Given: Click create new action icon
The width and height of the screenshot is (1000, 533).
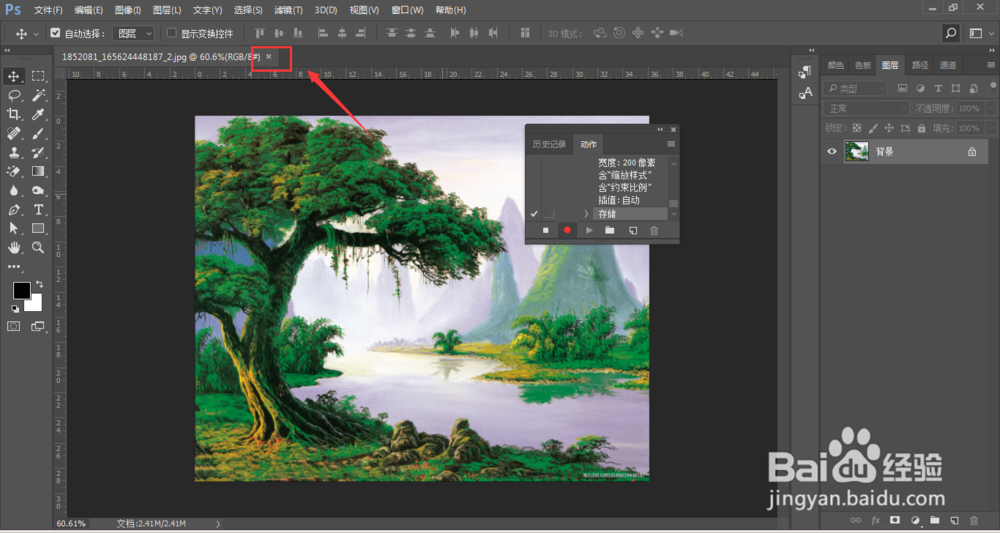Looking at the screenshot, I should [x=632, y=230].
